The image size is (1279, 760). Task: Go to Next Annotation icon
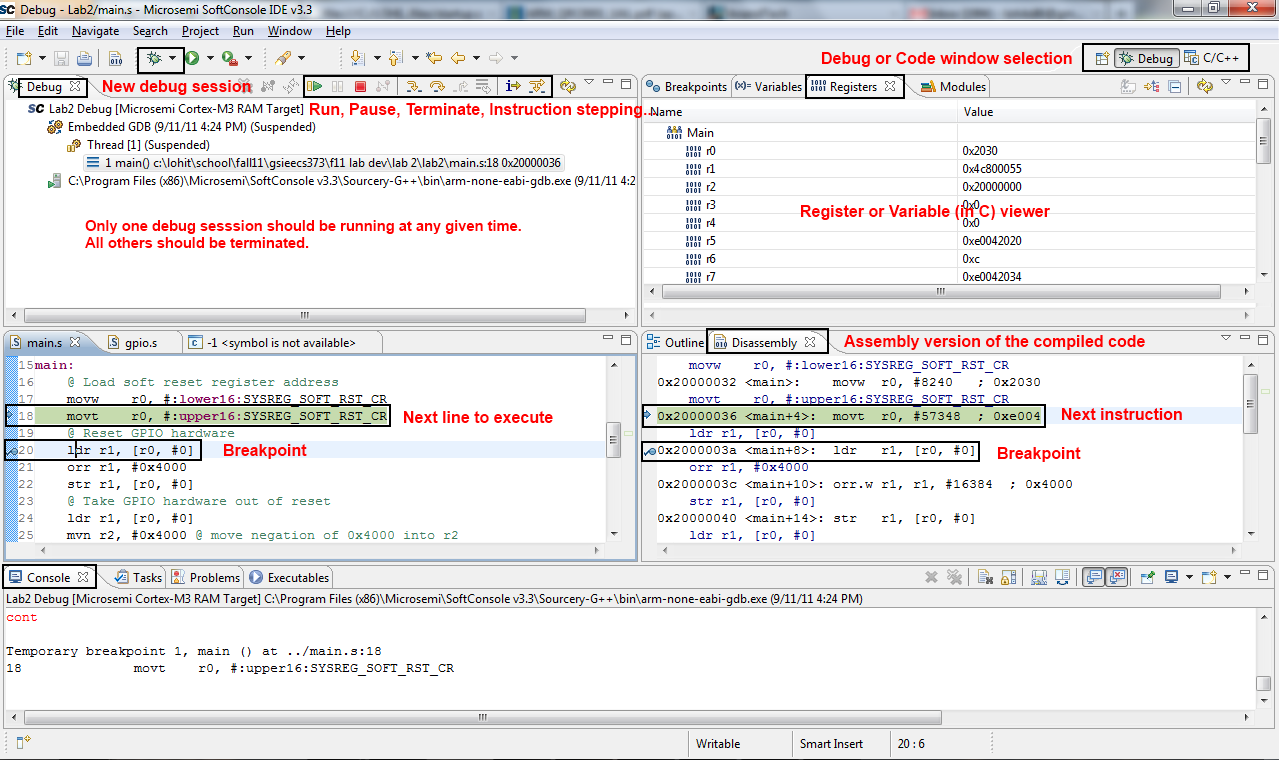tap(357, 58)
